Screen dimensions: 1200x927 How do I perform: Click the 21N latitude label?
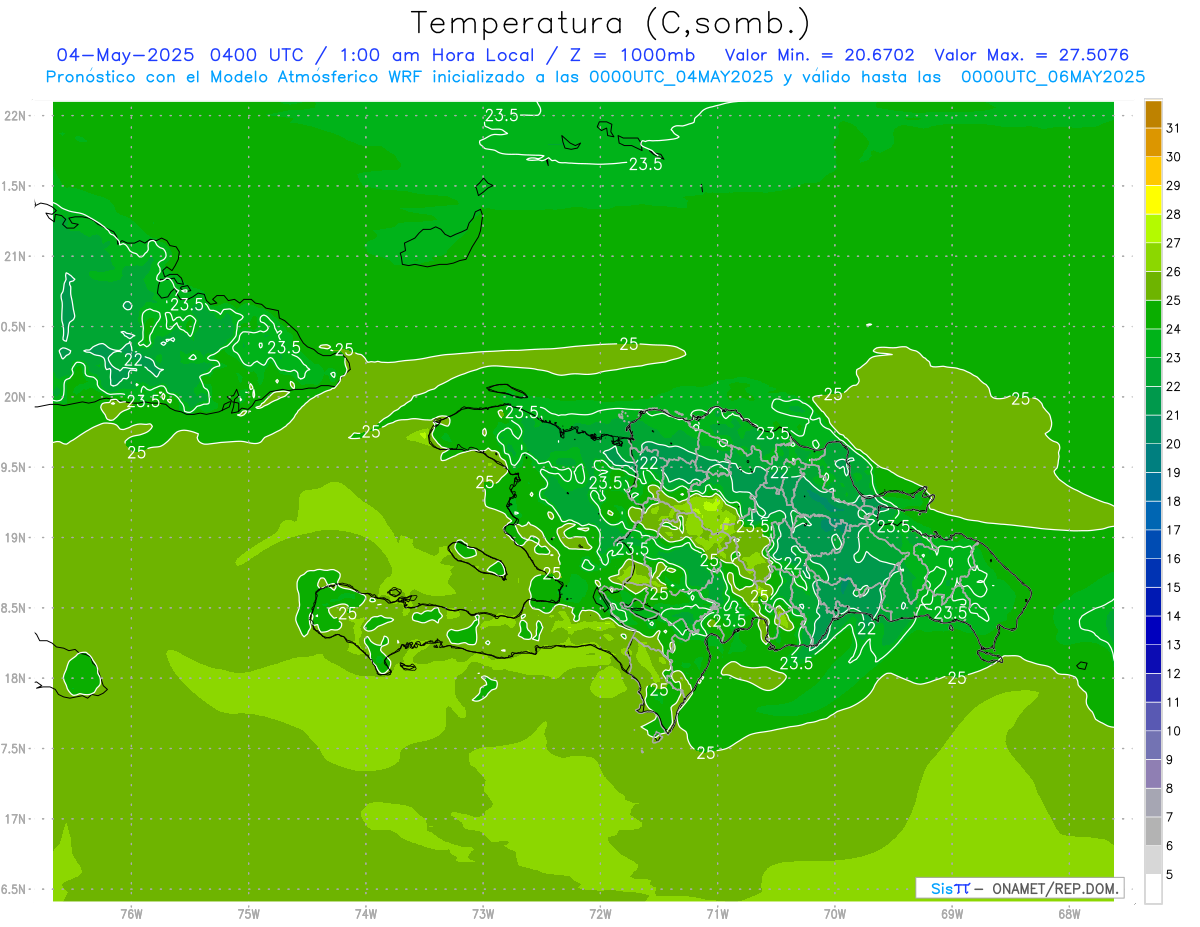(16, 256)
